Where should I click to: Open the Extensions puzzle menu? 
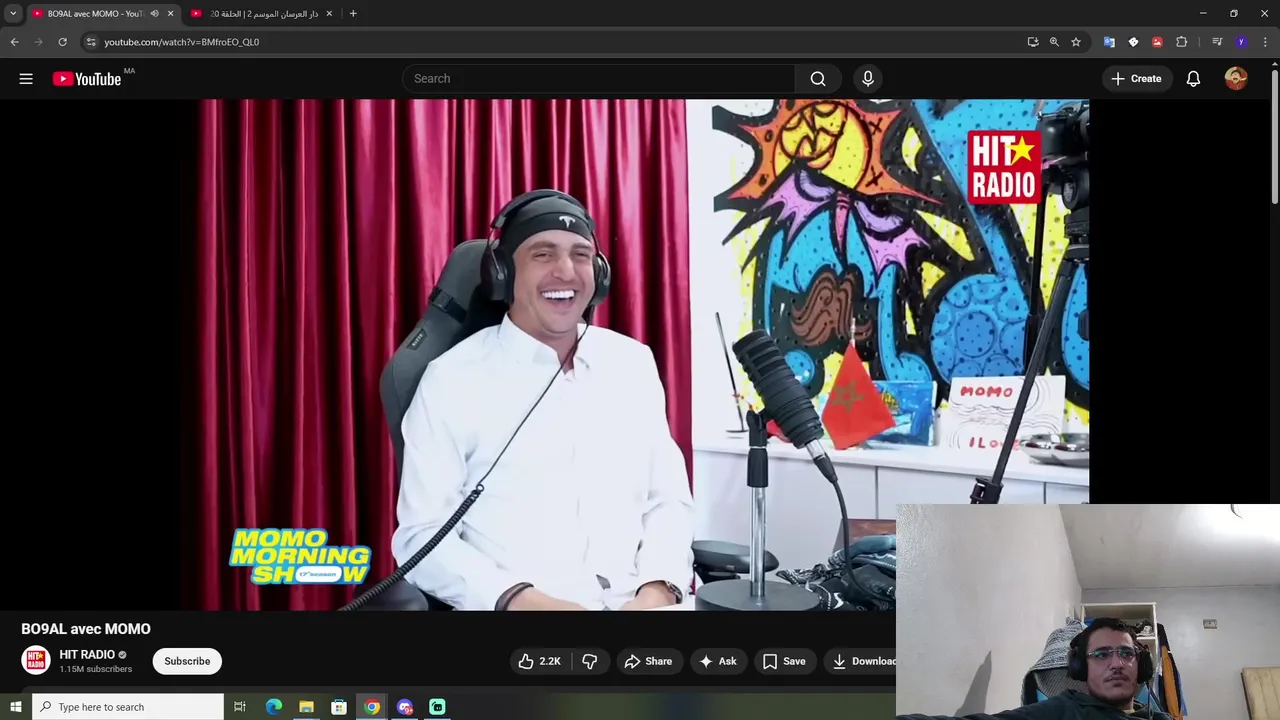tap(1182, 42)
